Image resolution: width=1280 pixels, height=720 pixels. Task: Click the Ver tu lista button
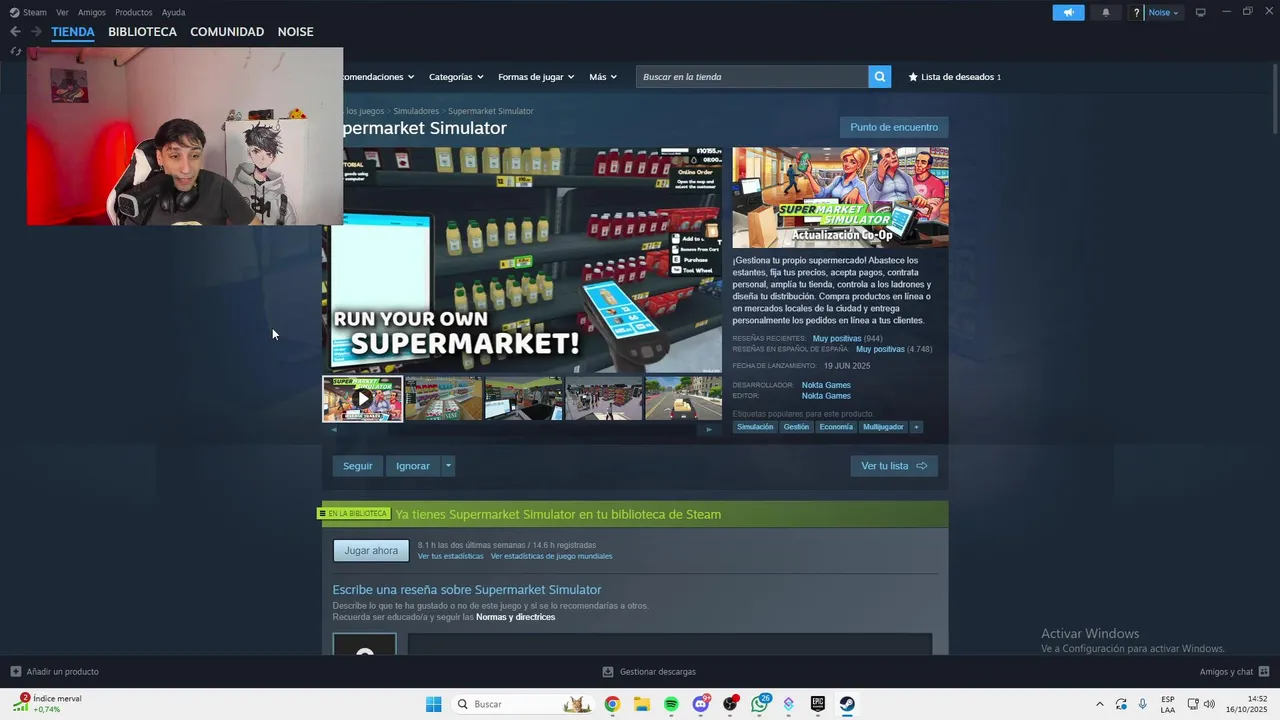(894, 466)
